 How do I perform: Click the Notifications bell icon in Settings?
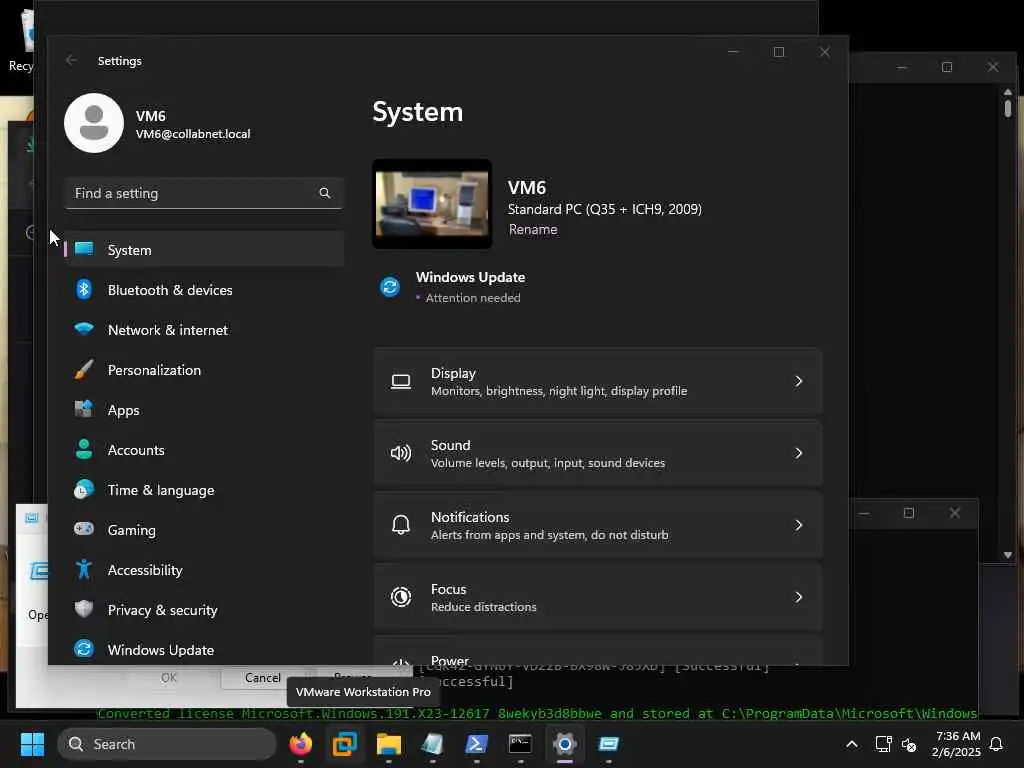pyautogui.click(x=401, y=525)
